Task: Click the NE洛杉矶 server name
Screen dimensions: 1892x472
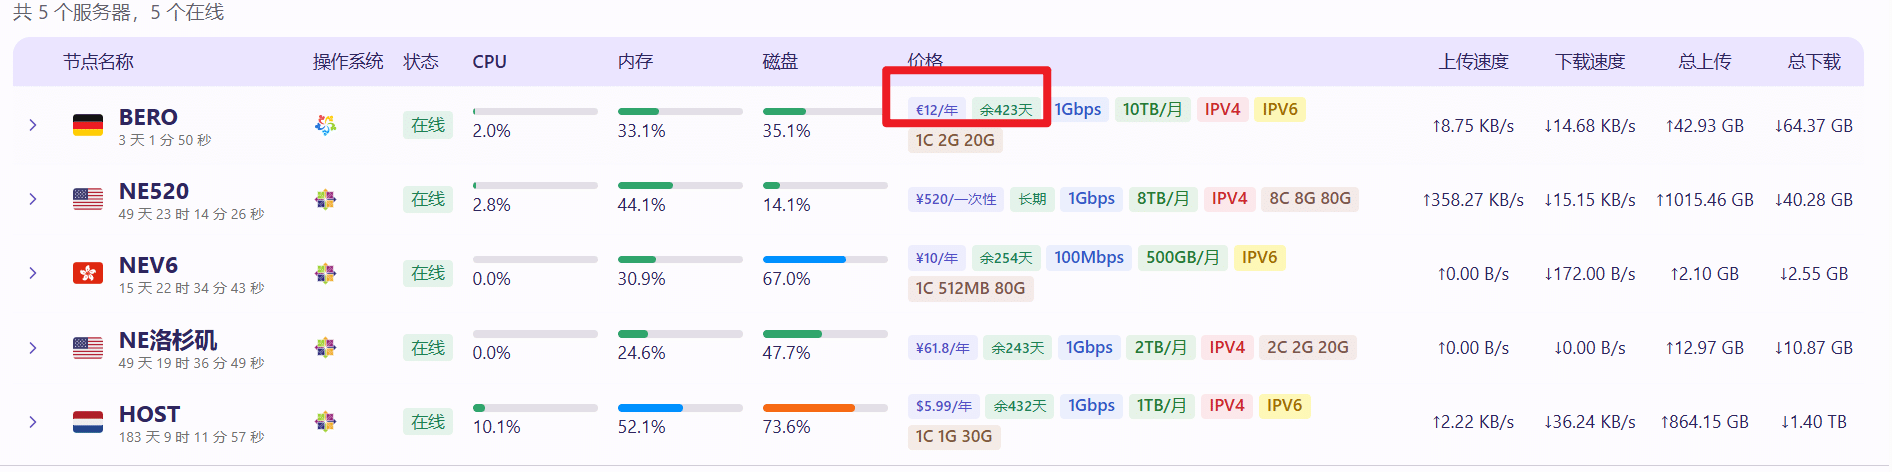Action: click(x=168, y=340)
